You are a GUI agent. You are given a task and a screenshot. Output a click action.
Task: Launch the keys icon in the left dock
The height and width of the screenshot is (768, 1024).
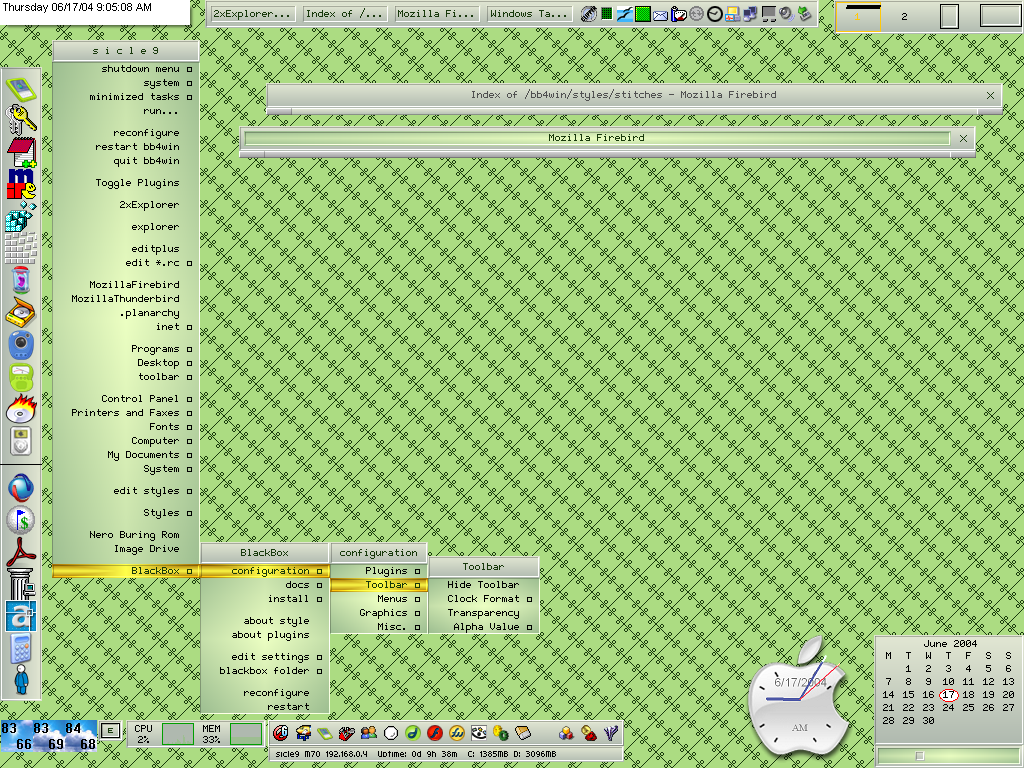[x=21, y=120]
